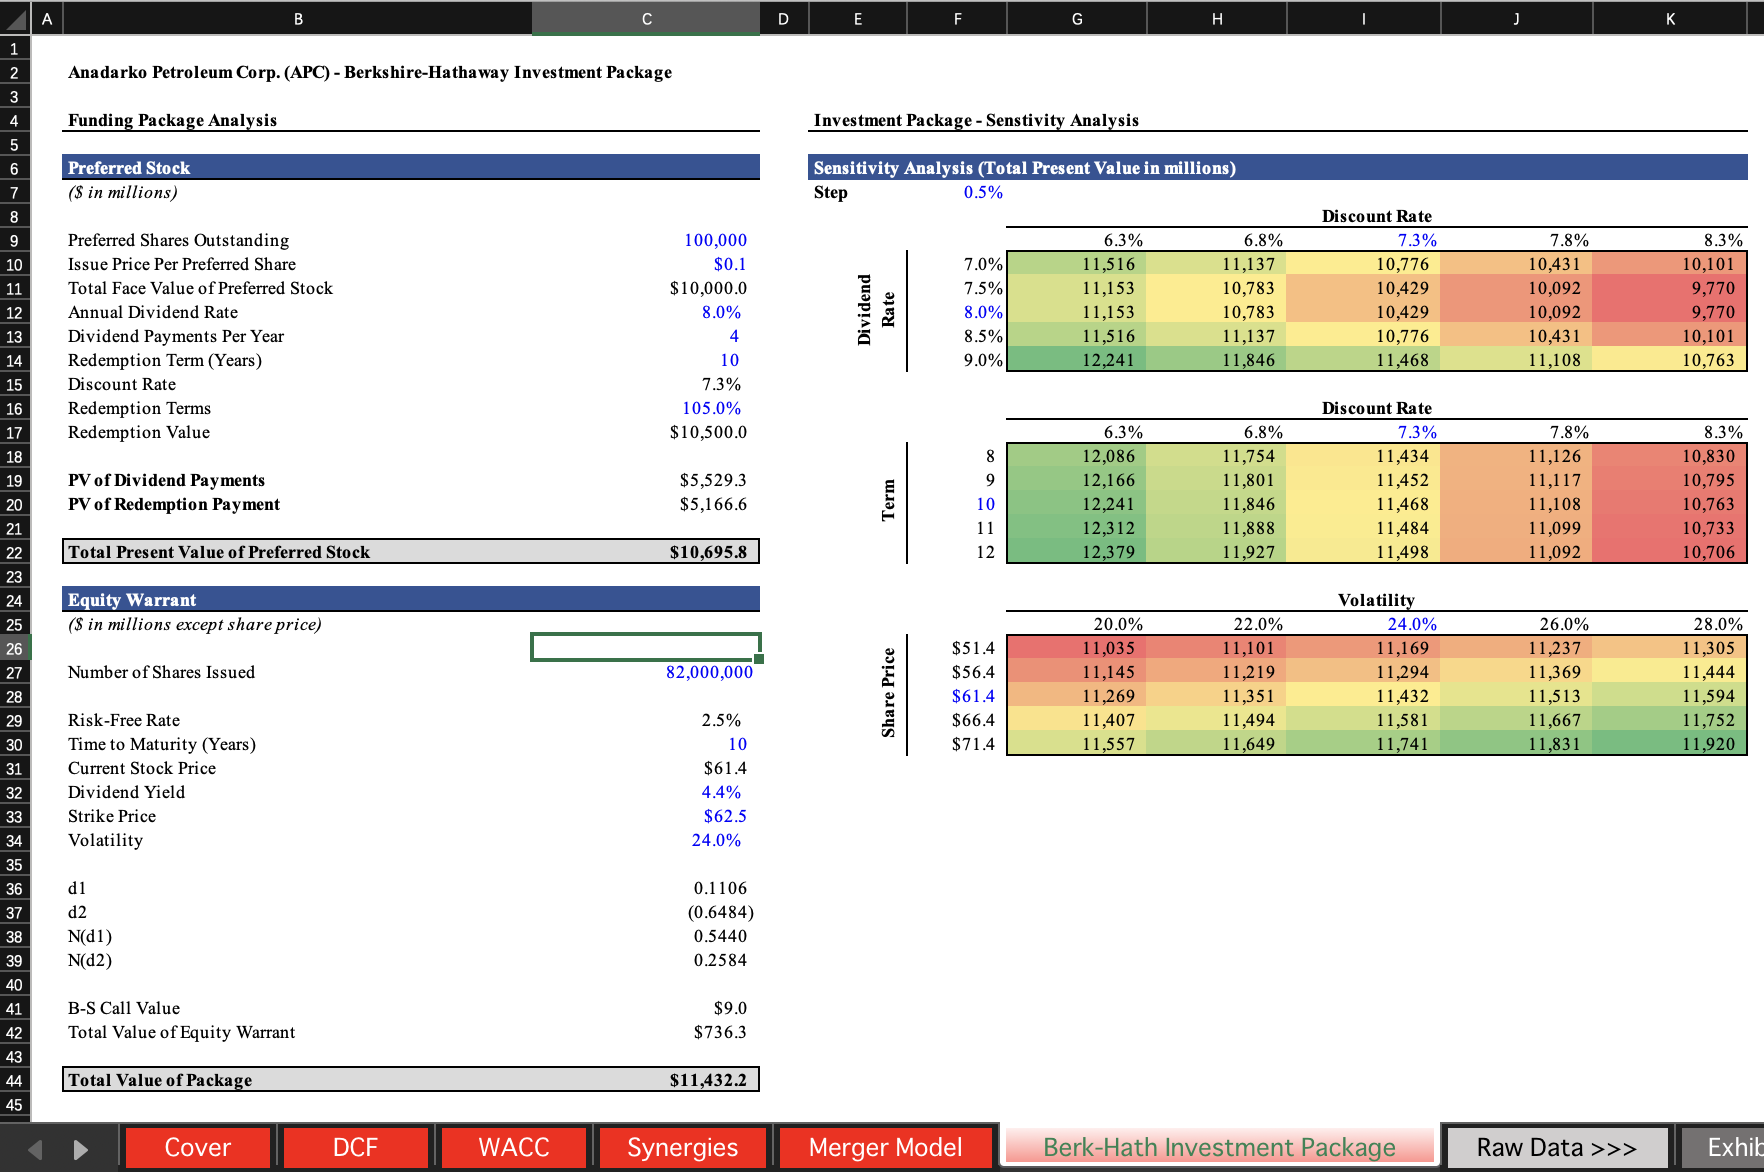Open the Cover sheet tab

click(x=197, y=1147)
